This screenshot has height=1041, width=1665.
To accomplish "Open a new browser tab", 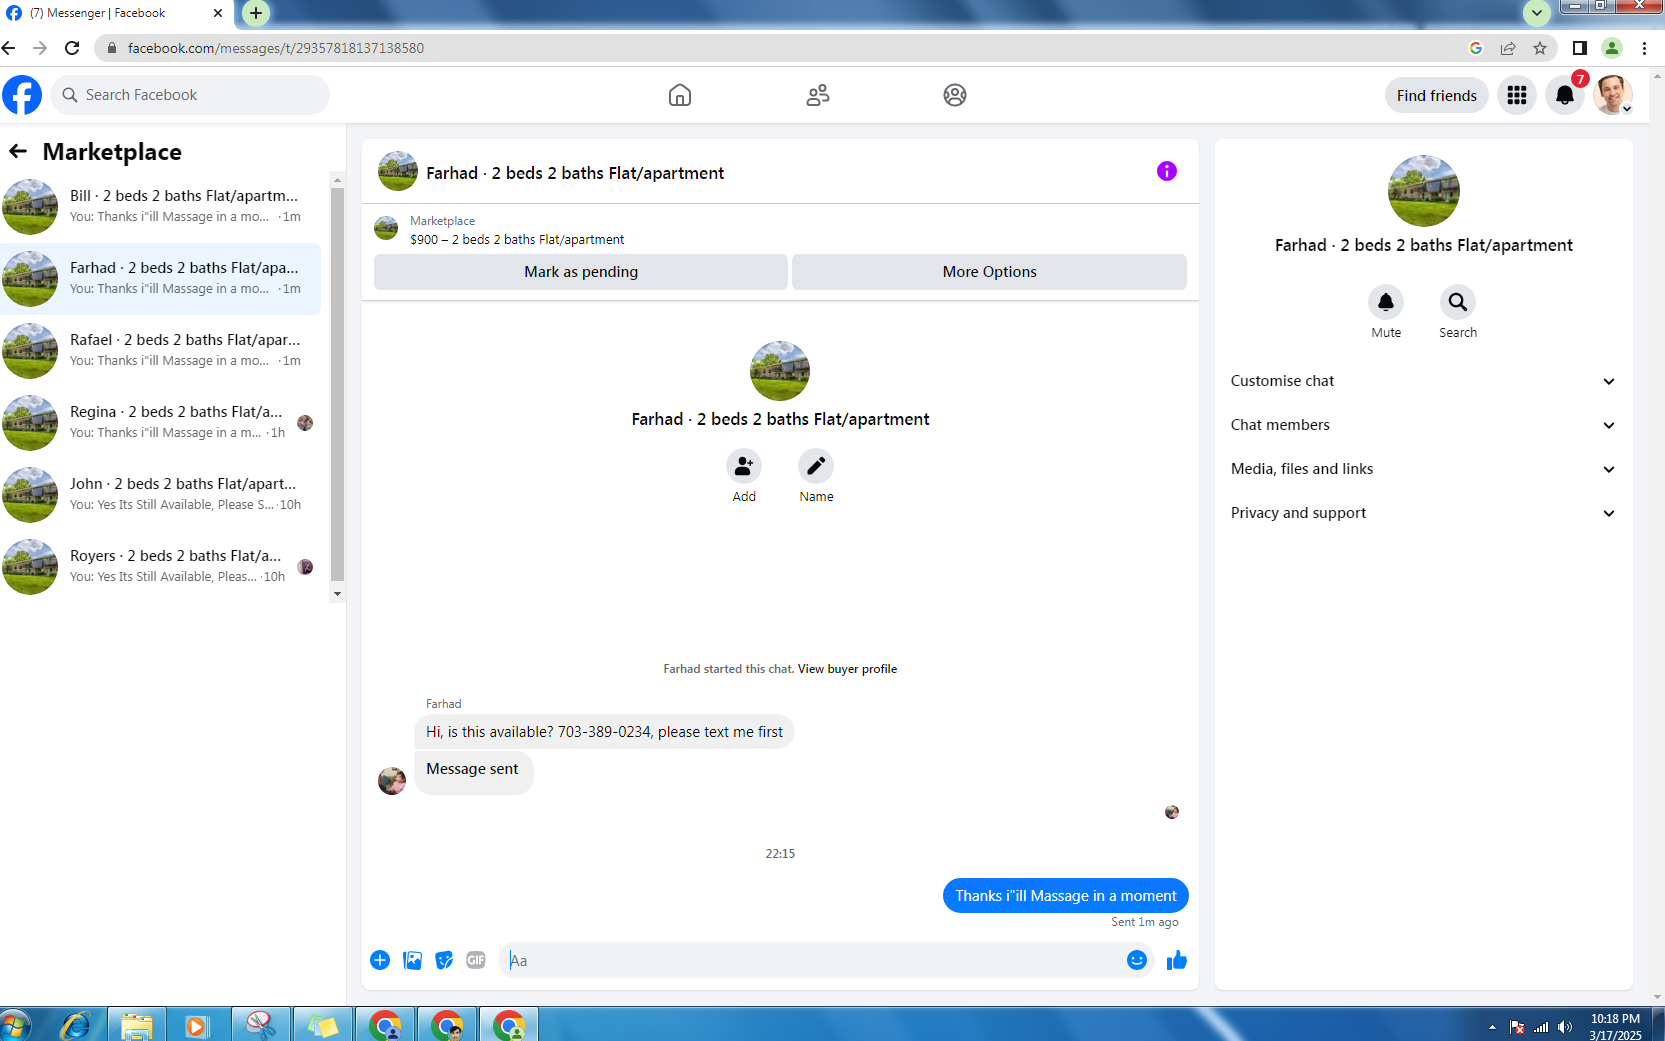I will (x=256, y=13).
